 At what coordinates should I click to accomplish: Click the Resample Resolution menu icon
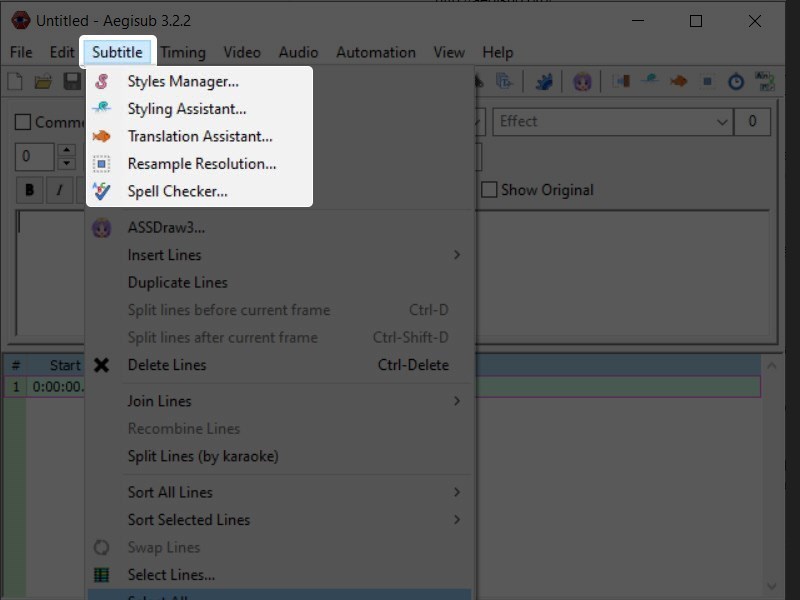[101, 164]
